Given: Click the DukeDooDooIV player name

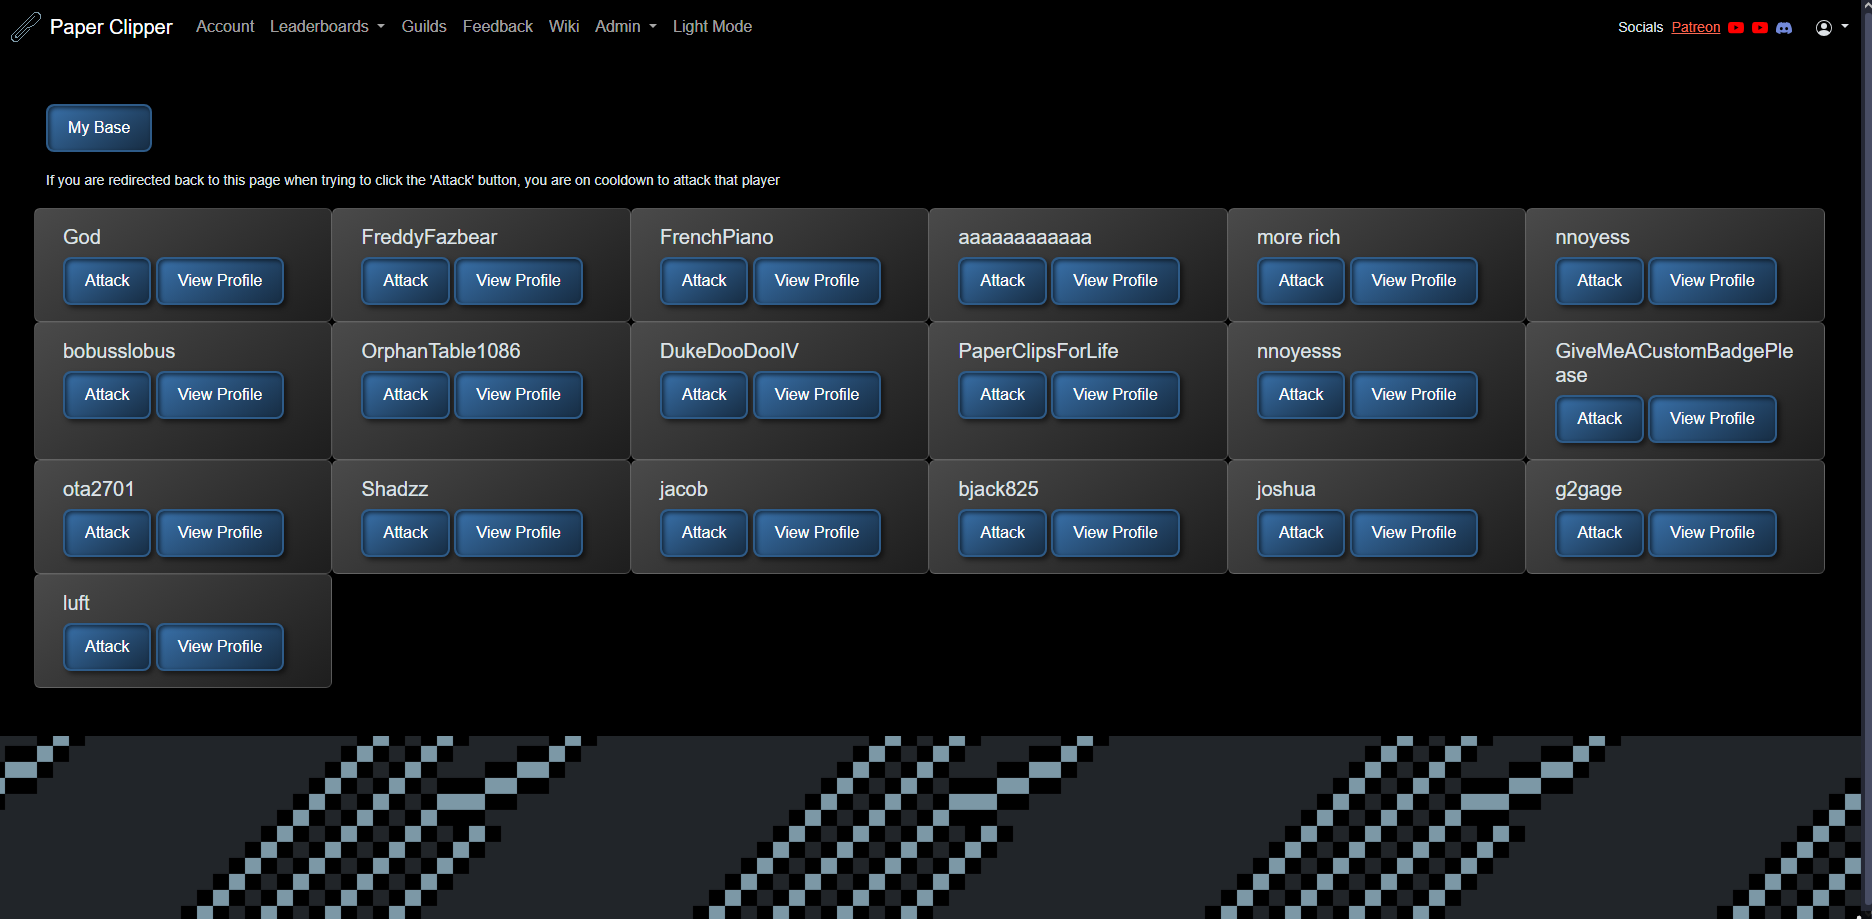Looking at the screenshot, I should click(729, 351).
